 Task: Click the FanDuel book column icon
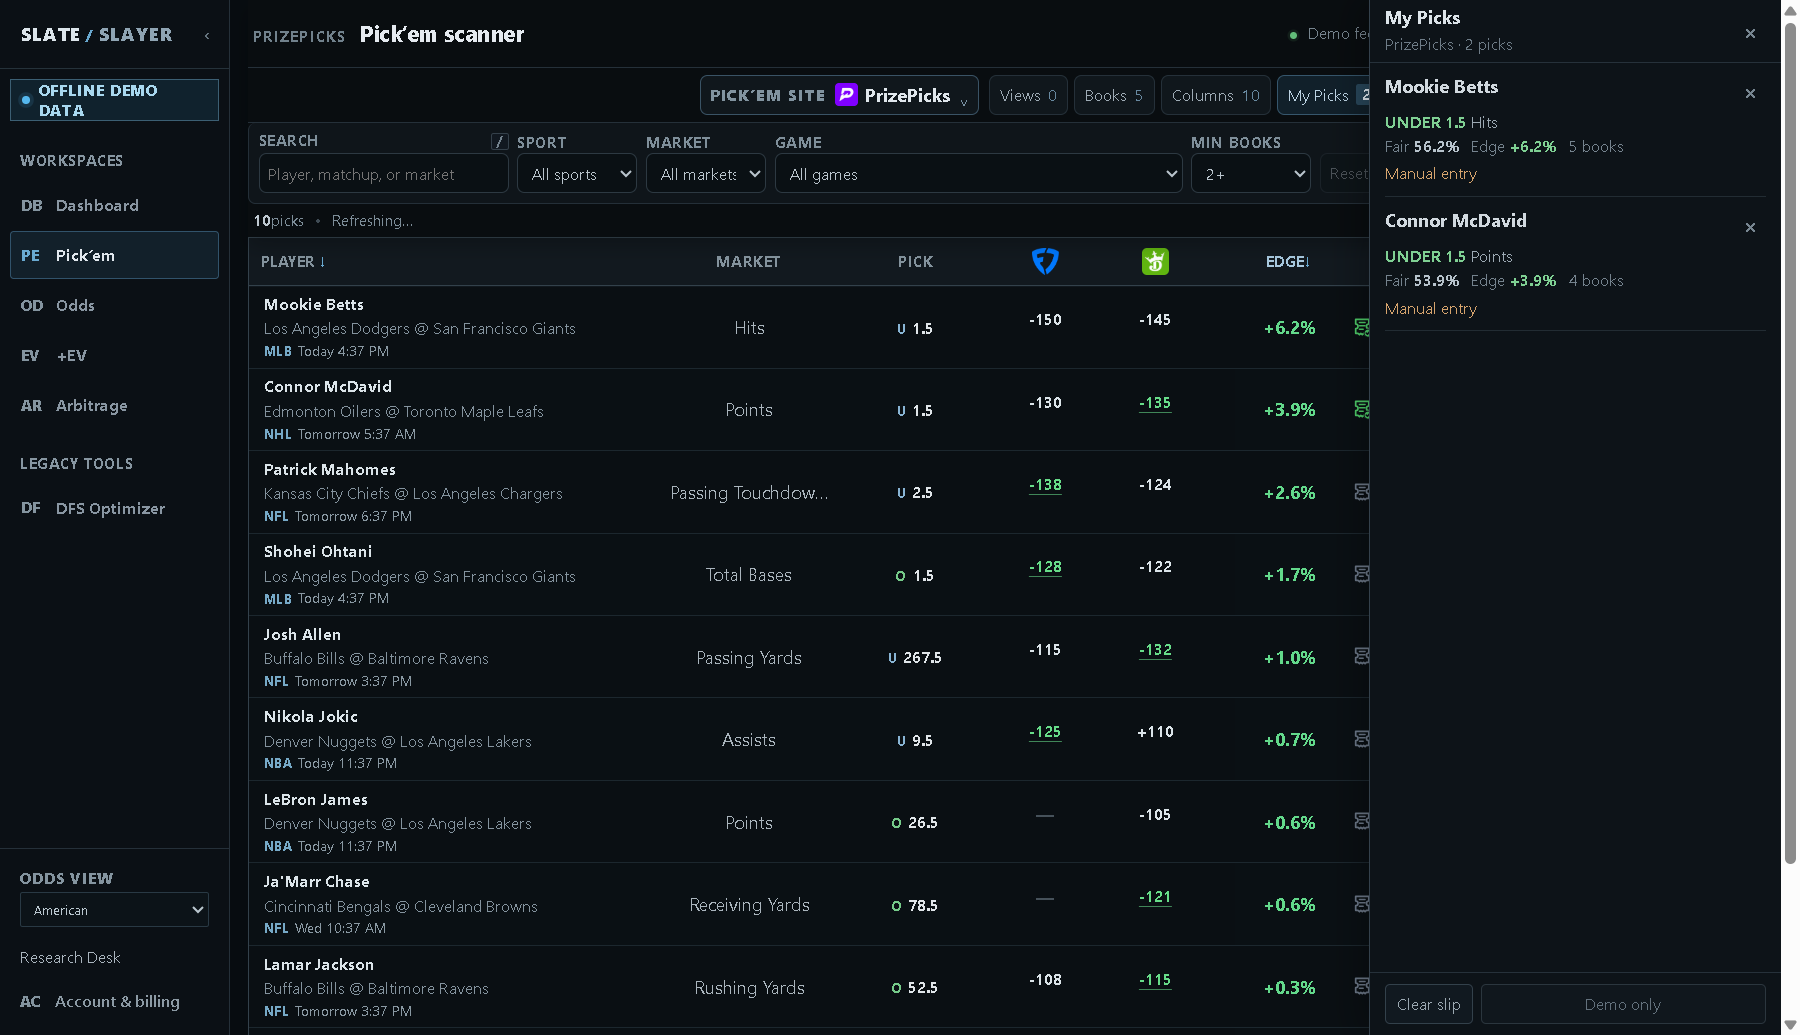1045,261
